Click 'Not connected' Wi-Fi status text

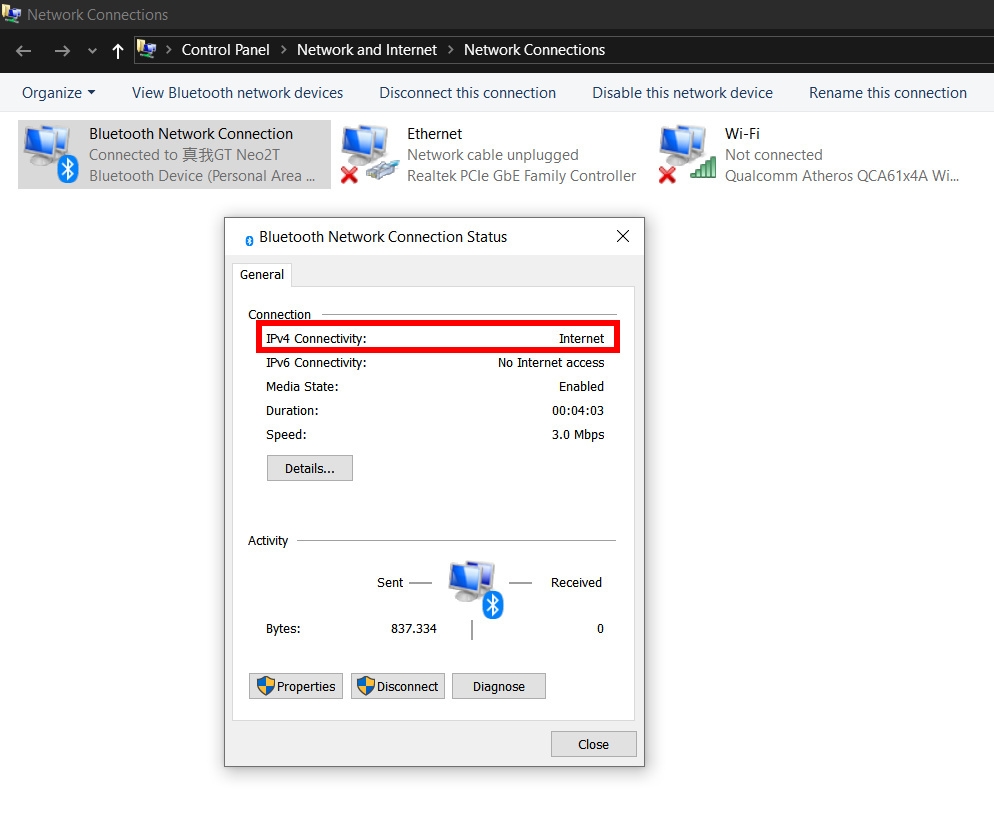click(773, 155)
